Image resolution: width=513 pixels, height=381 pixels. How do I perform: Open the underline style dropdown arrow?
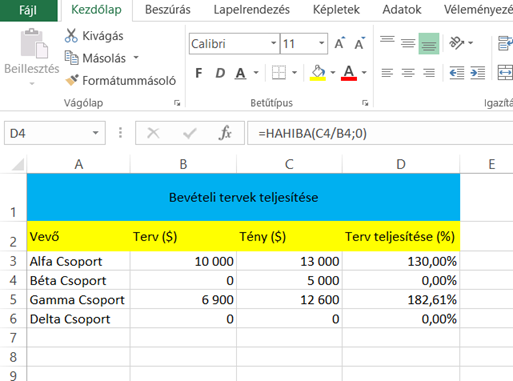[x=256, y=73]
